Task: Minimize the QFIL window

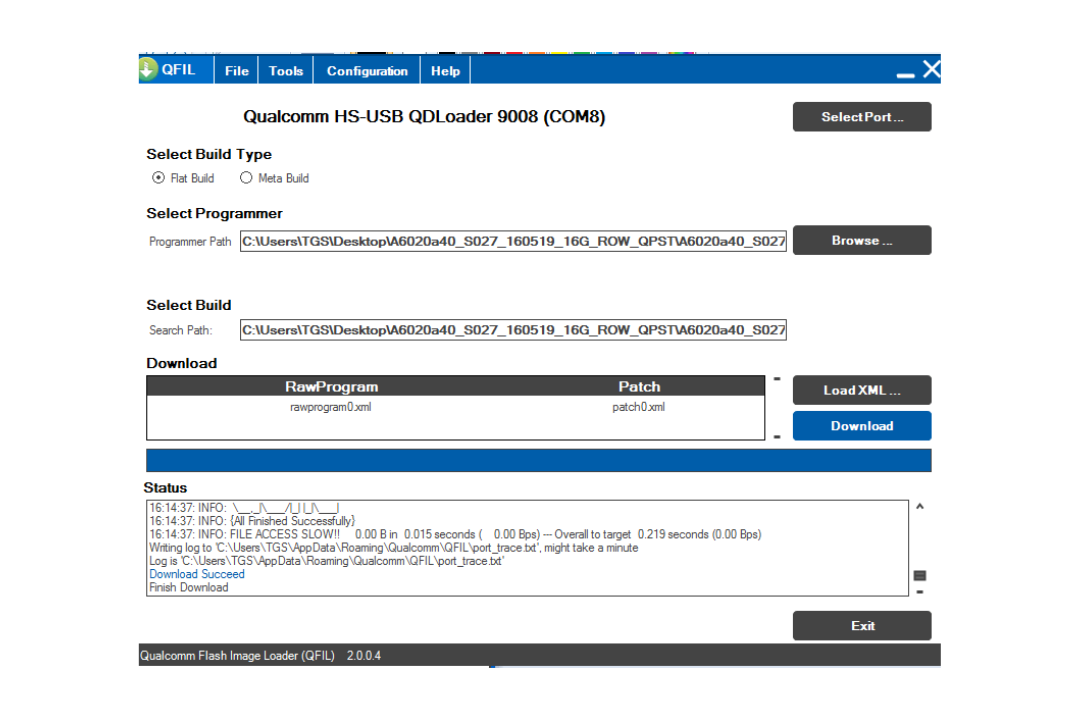Action: tap(906, 74)
